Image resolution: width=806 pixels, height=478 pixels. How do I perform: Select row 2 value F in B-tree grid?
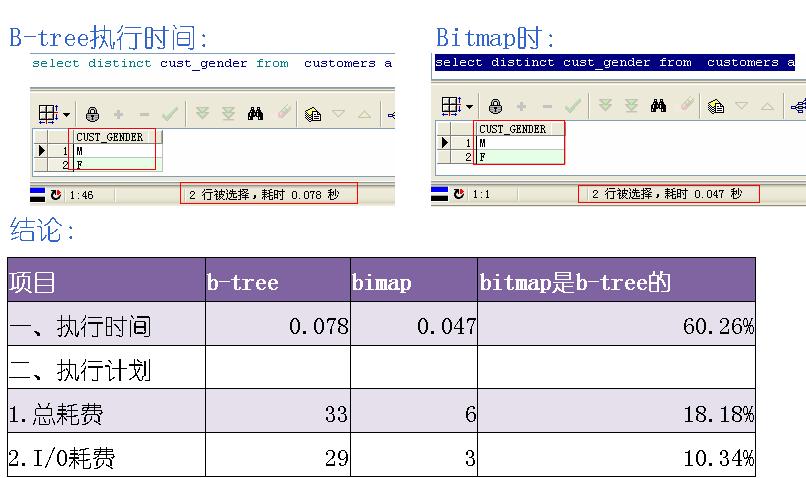click(x=116, y=164)
